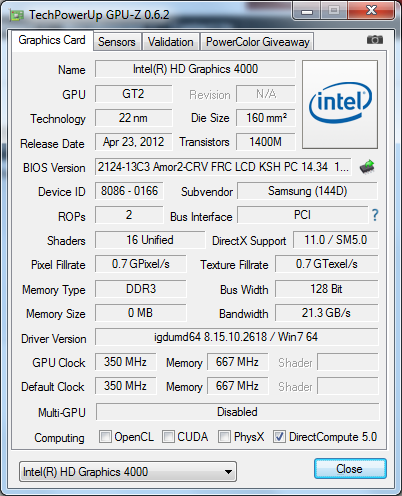
Task: Open the Validation tab
Action: (171, 42)
